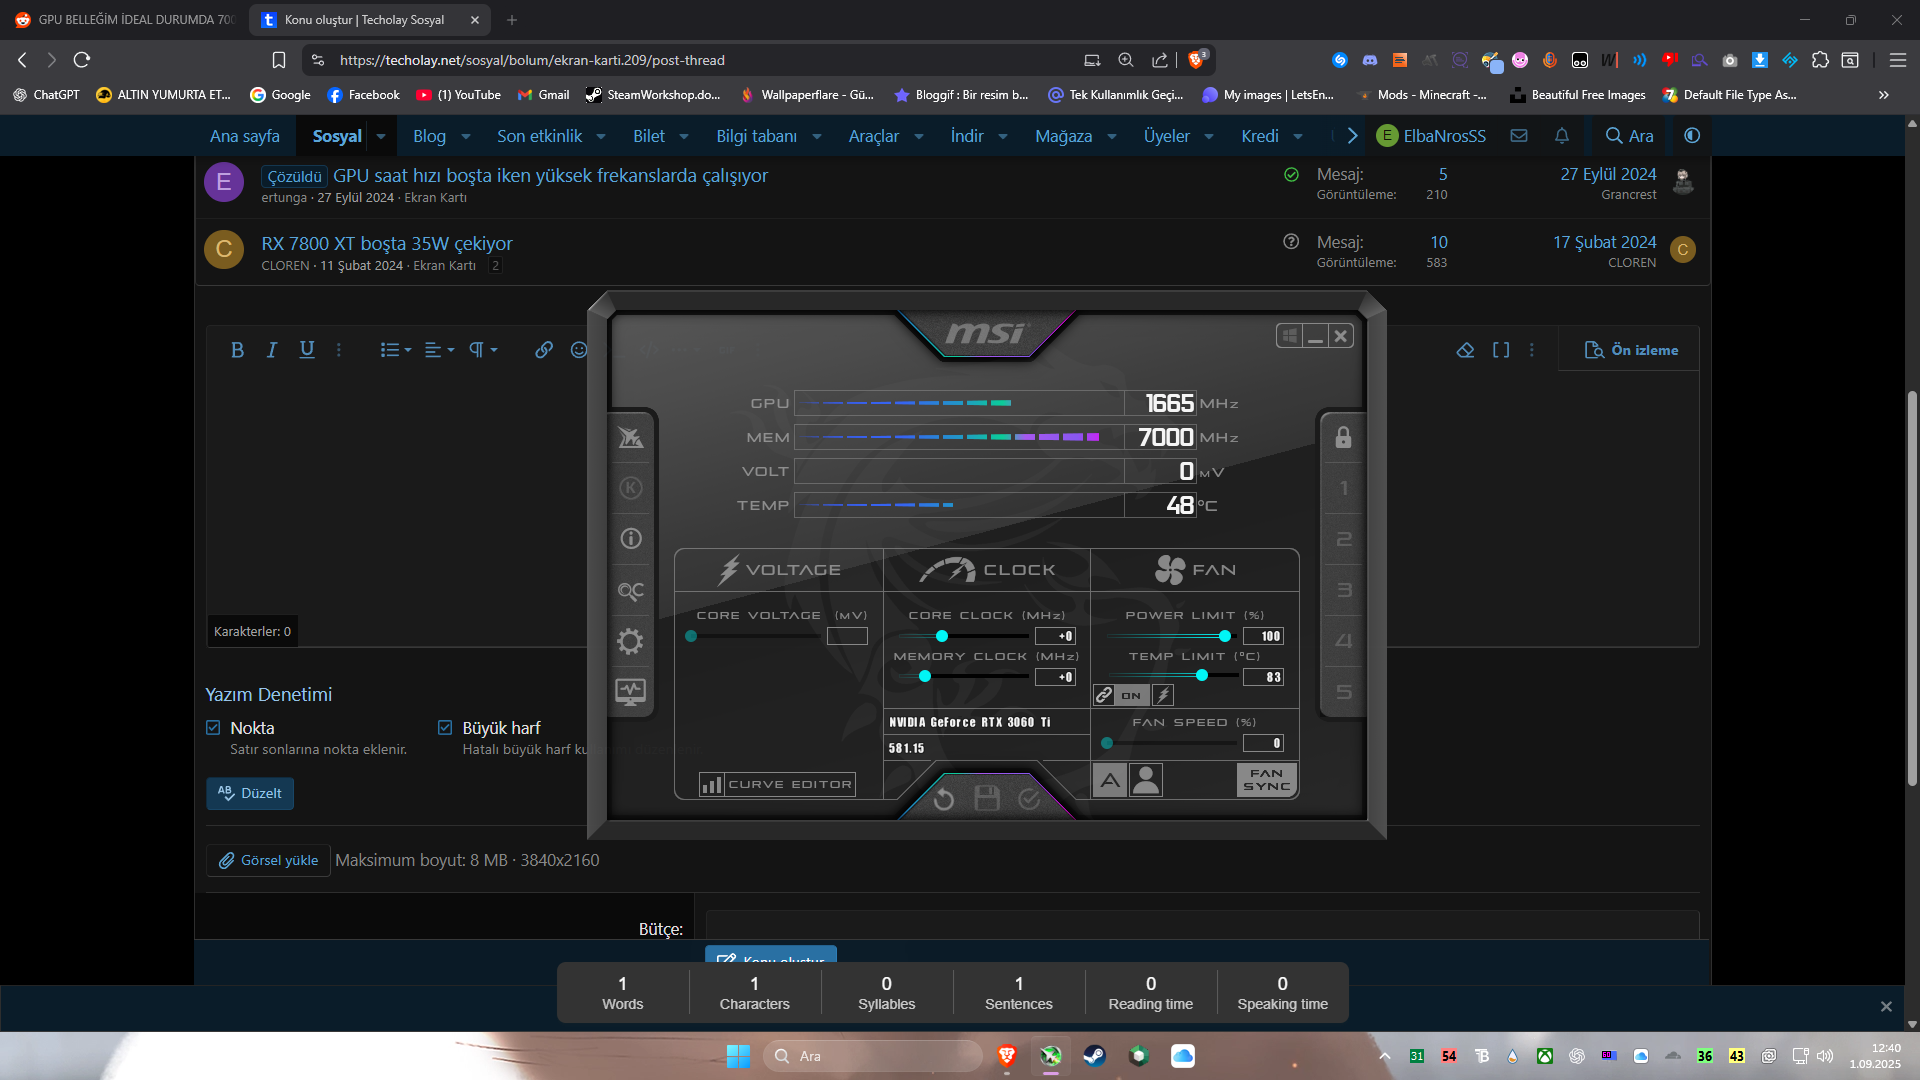Open the text alignment dropdown
The image size is (1920, 1080).
(440, 350)
